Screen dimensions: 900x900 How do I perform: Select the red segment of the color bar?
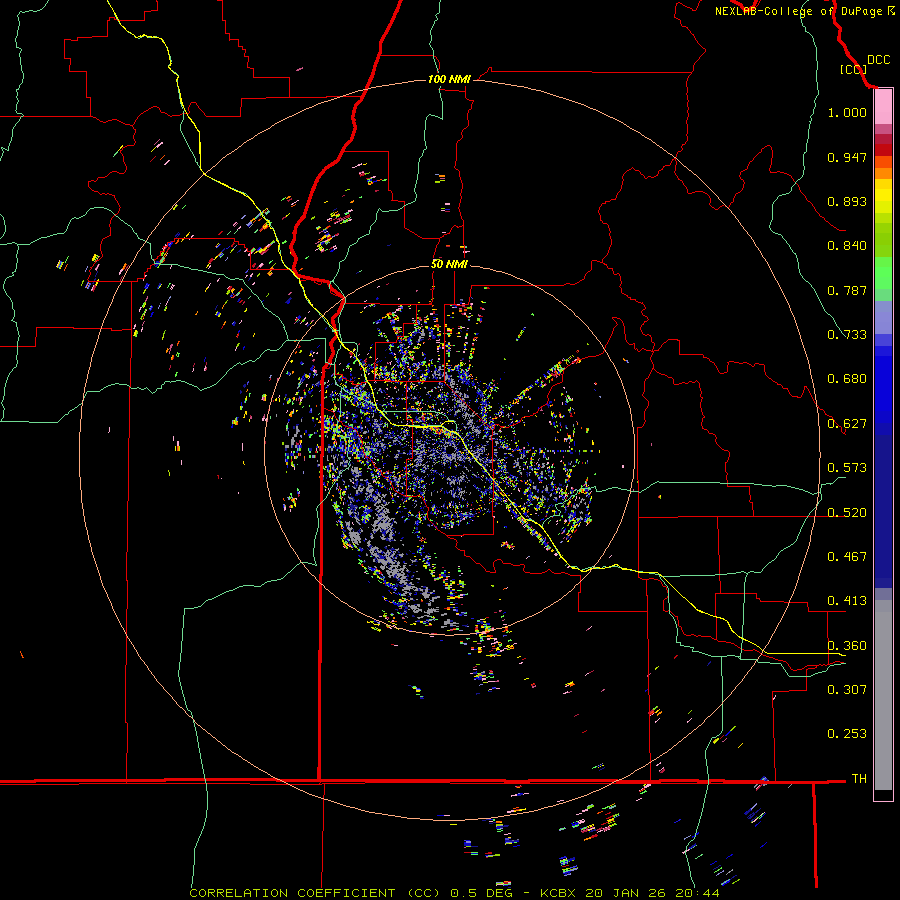pyautogui.click(x=883, y=150)
